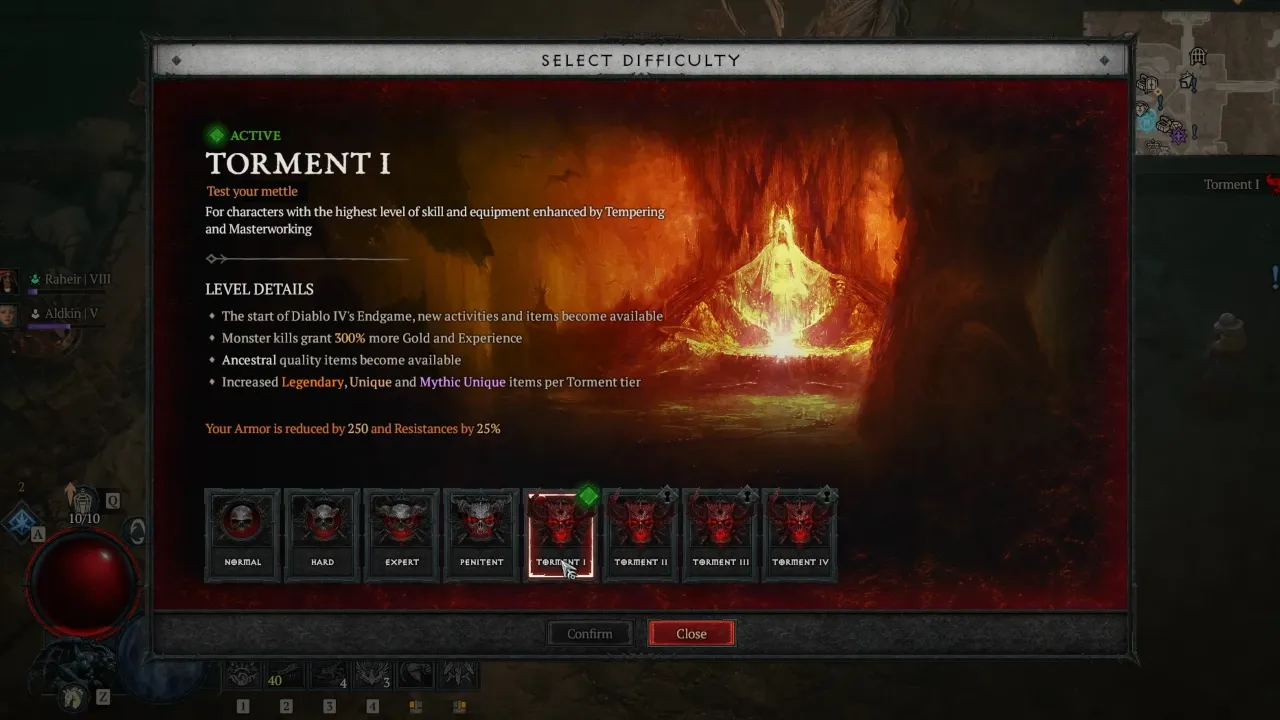Activate skill slot 1 on action bar
This screenshot has height=720, width=1280.
243,675
